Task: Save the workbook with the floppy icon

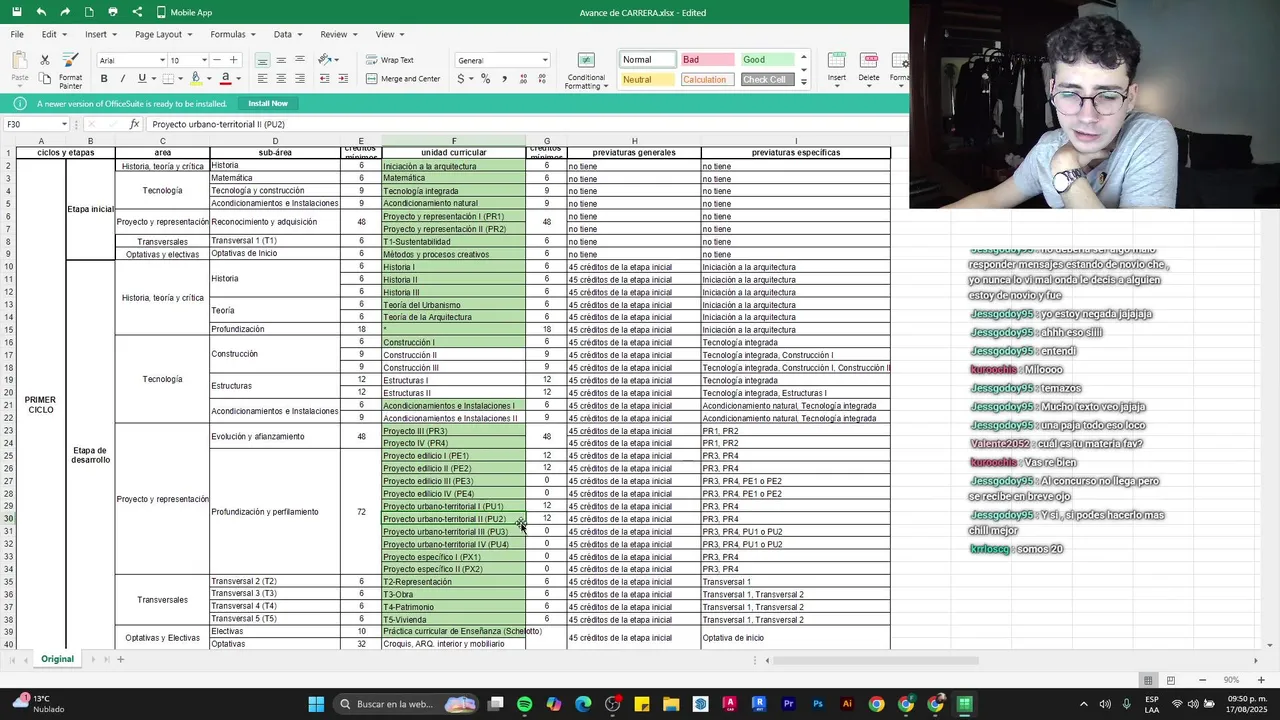Action: pos(17,12)
